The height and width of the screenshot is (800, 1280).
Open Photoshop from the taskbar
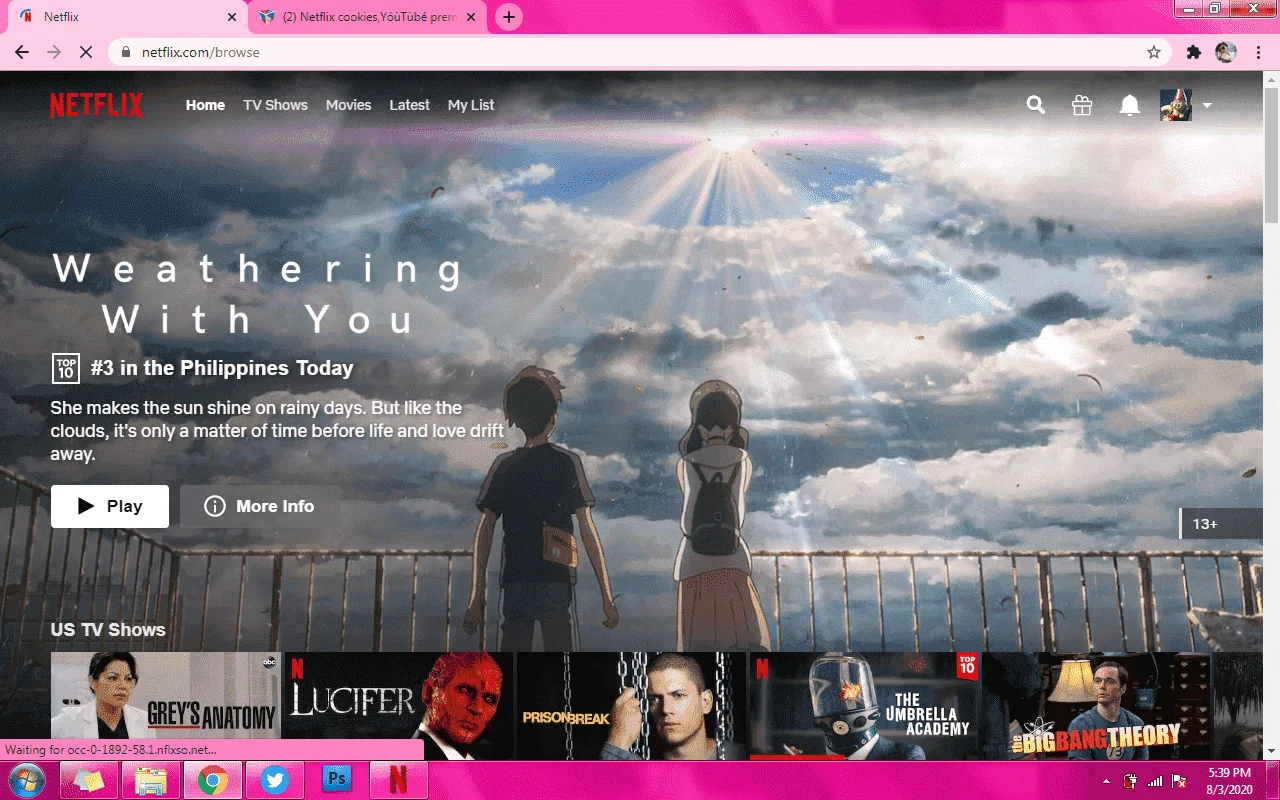337,780
